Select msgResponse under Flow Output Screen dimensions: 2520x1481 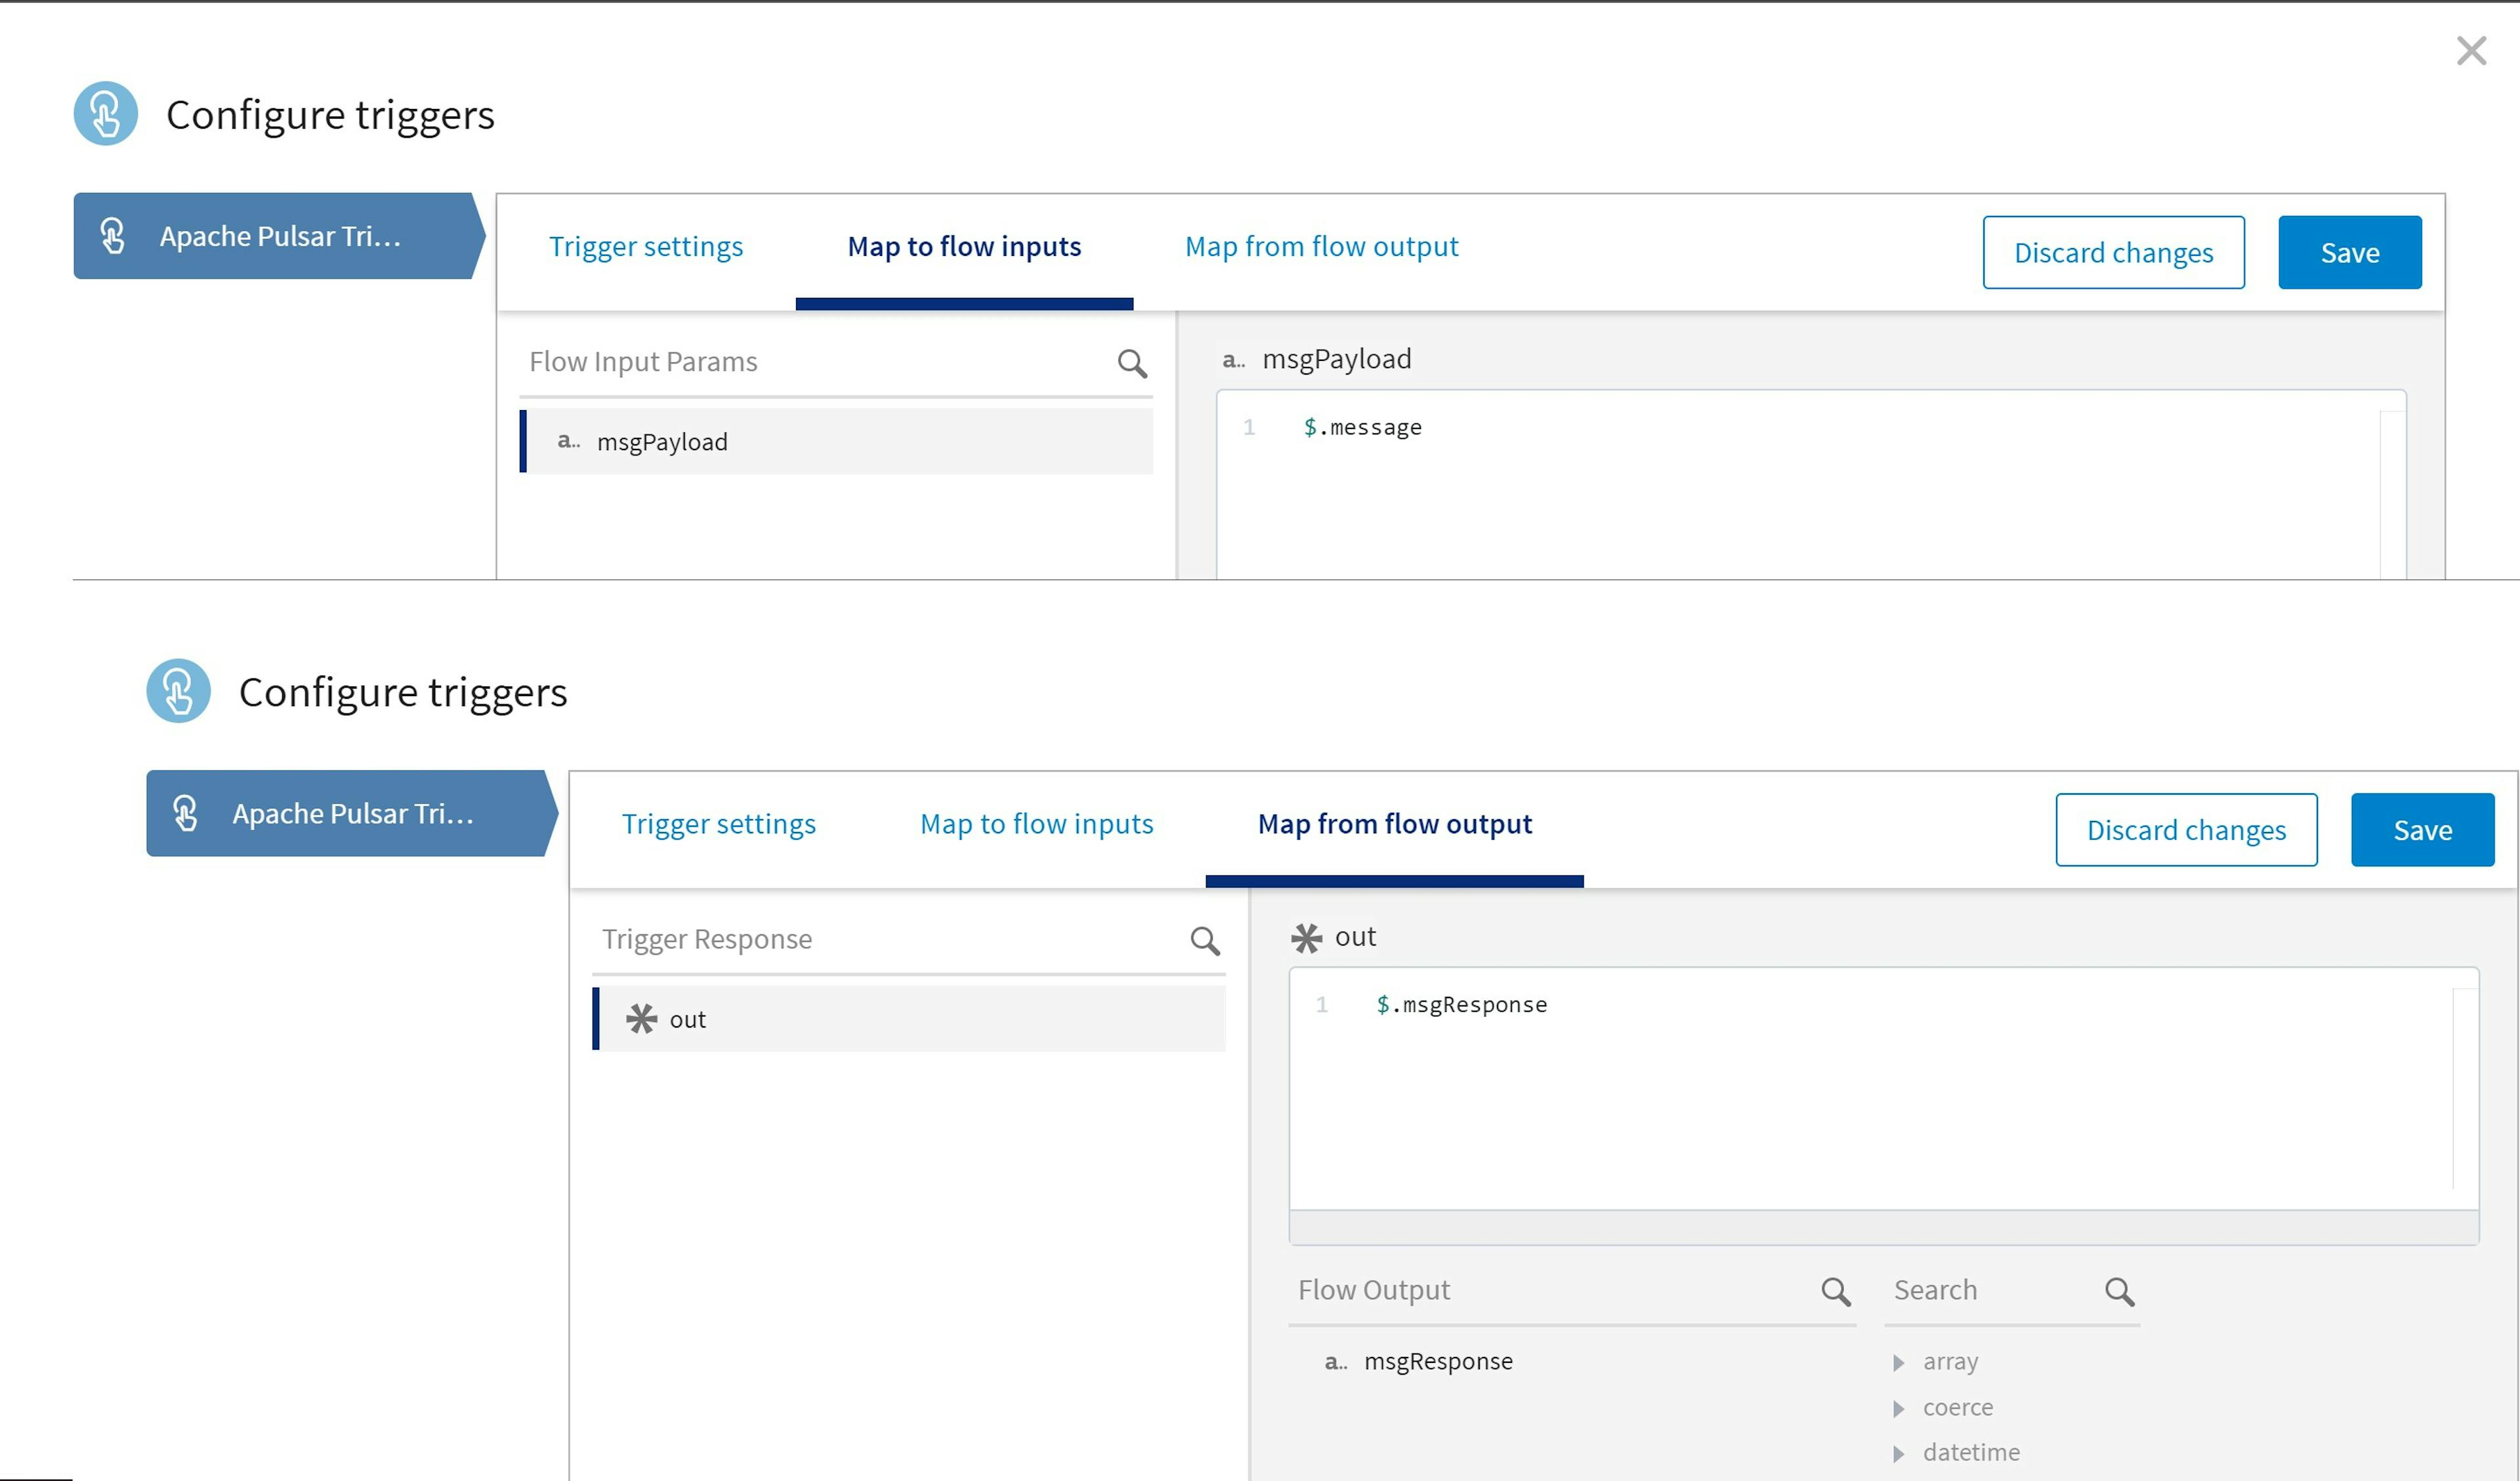(1438, 1361)
